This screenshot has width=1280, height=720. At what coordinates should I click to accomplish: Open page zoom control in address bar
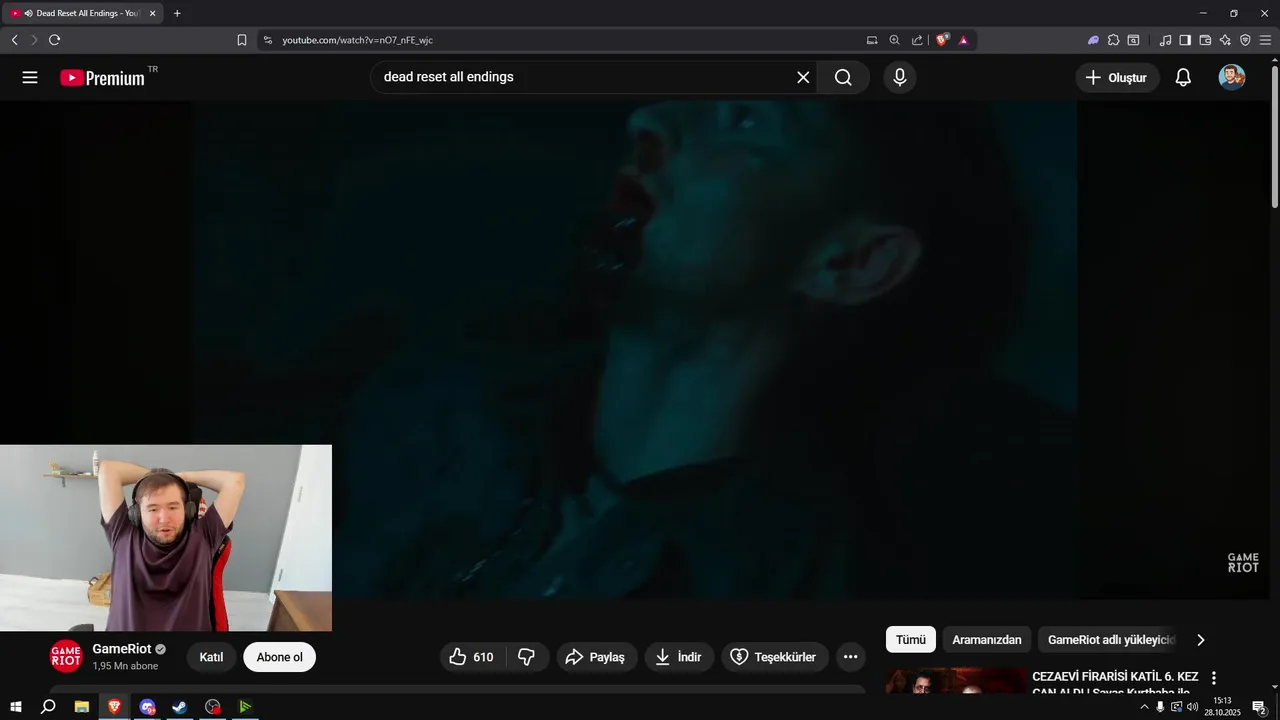click(895, 40)
